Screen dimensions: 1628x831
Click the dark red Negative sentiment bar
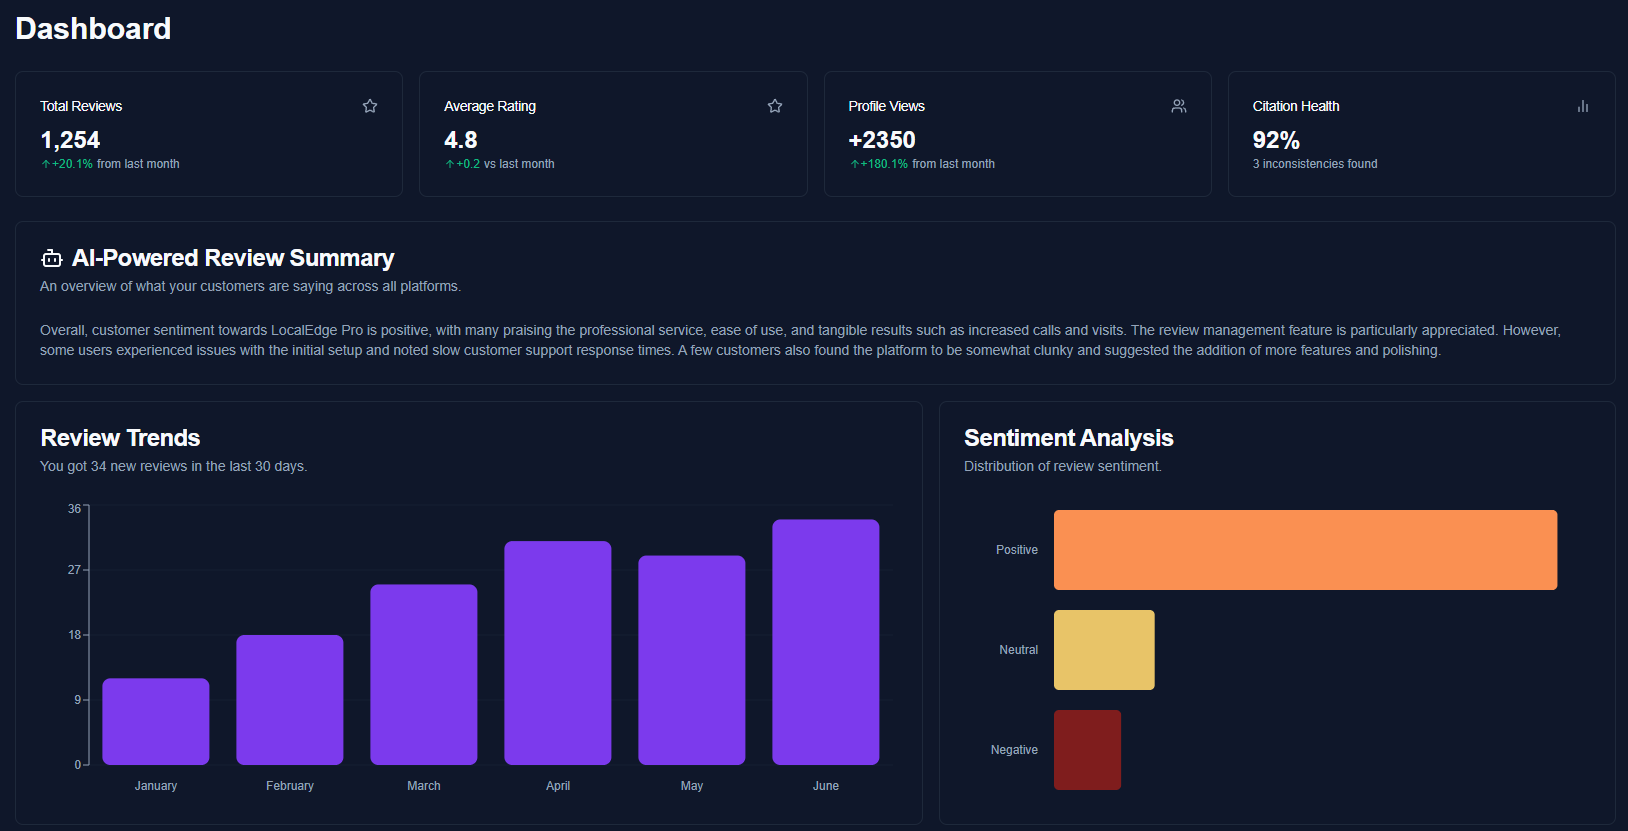point(1087,750)
